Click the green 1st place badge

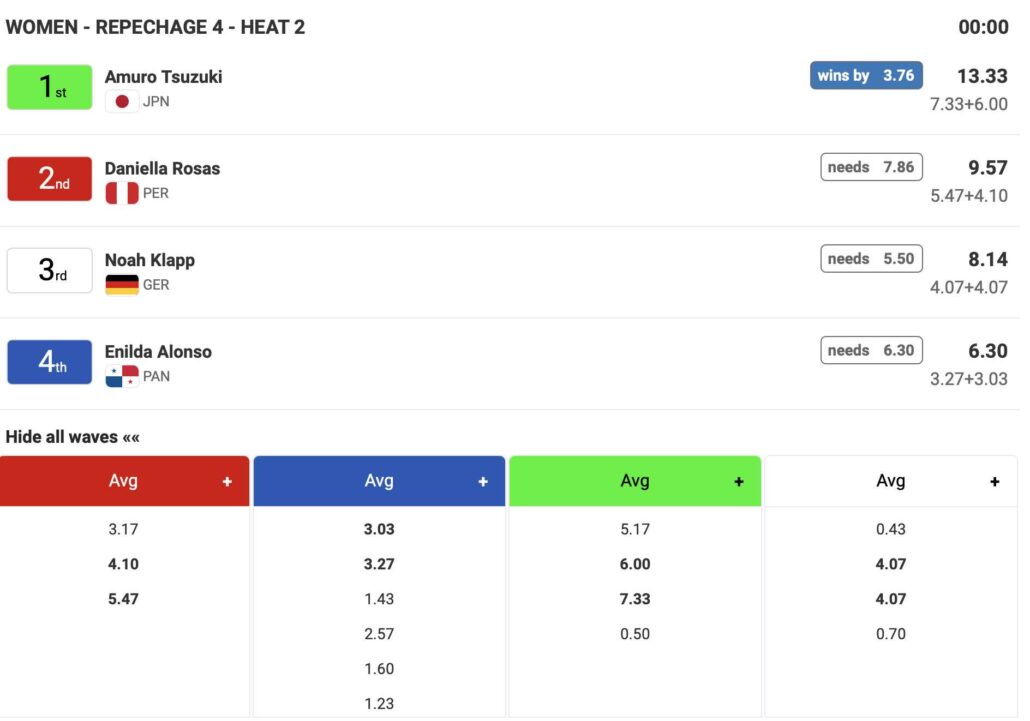pyautogui.click(x=50, y=87)
